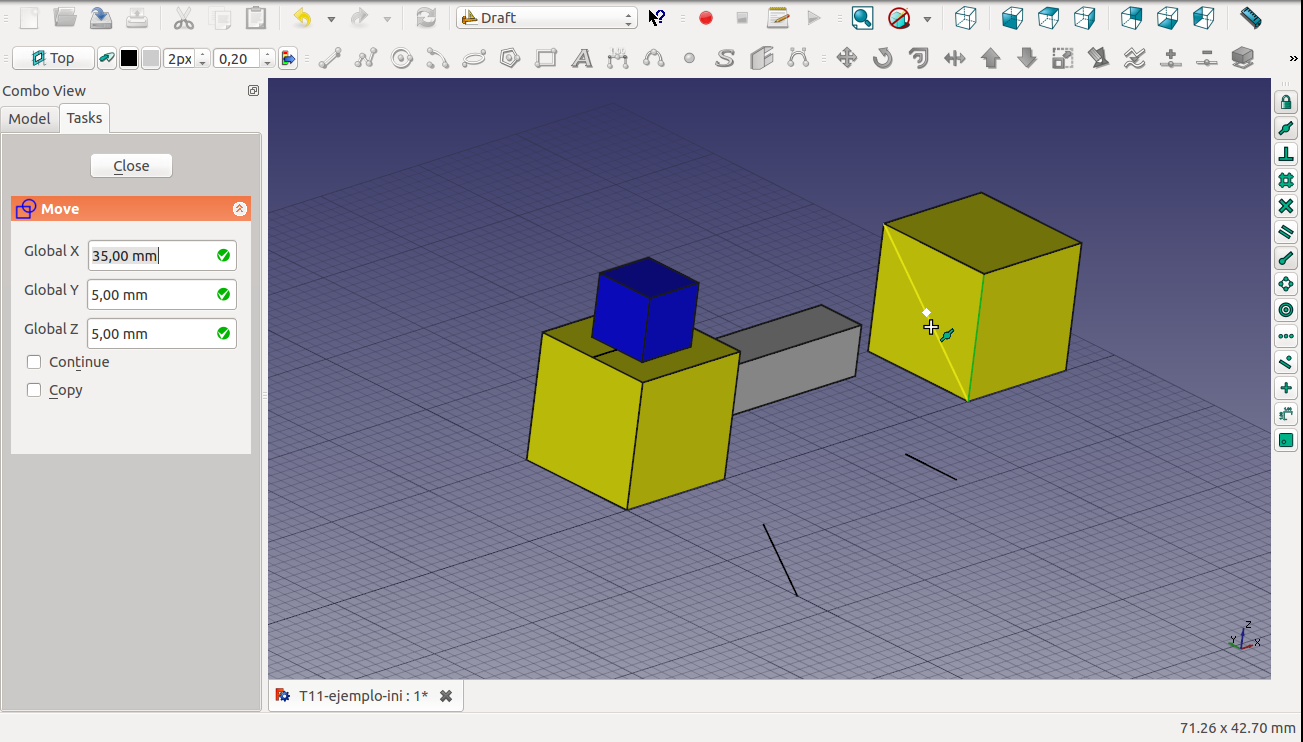Click the black line color swatch
The height and width of the screenshot is (742, 1303).
[129, 59]
